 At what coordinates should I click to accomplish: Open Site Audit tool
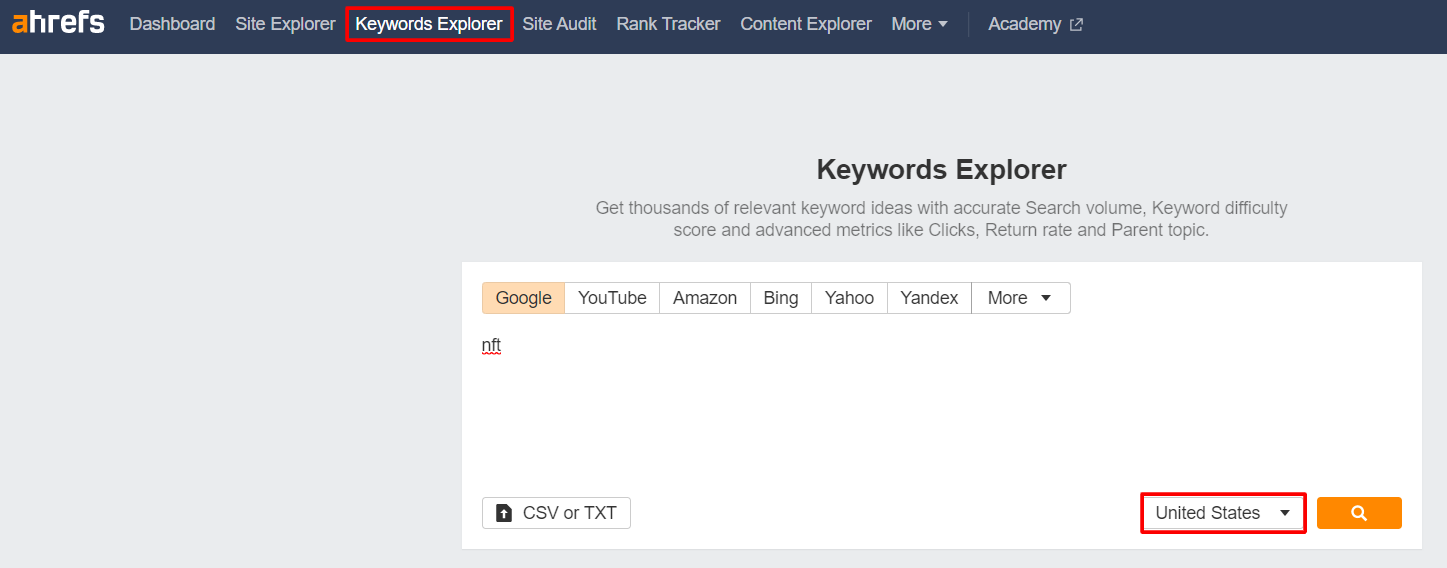click(559, 24)
